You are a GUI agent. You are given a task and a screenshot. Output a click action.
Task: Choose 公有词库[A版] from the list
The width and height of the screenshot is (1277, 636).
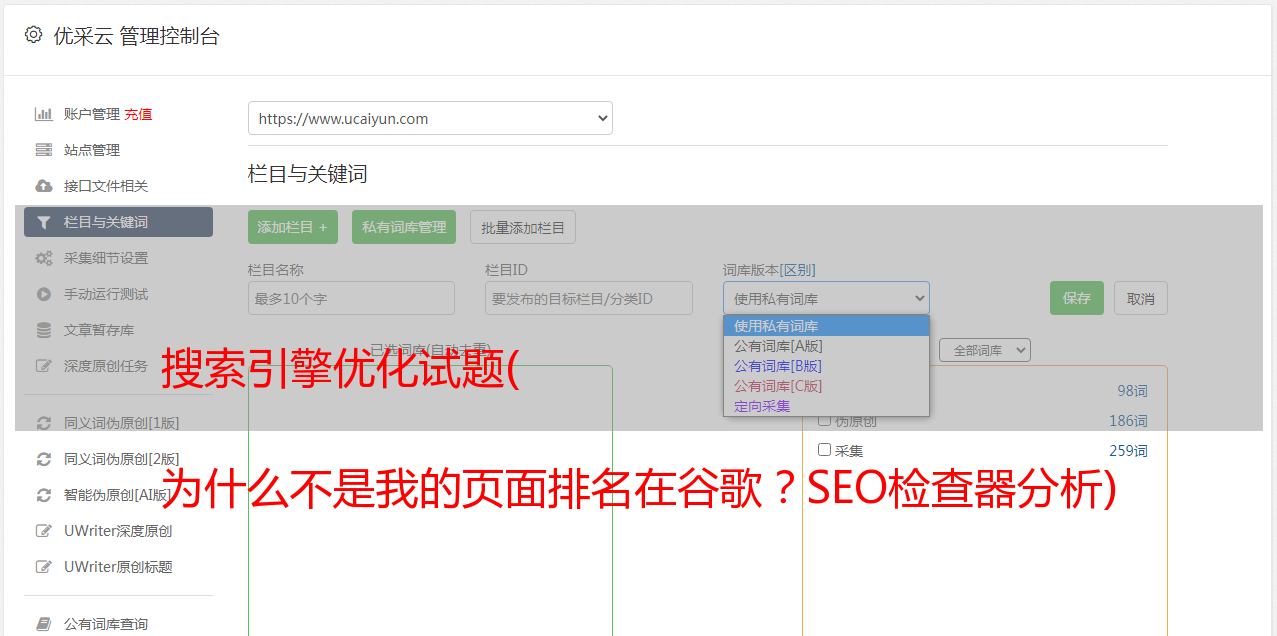(826, 346)
